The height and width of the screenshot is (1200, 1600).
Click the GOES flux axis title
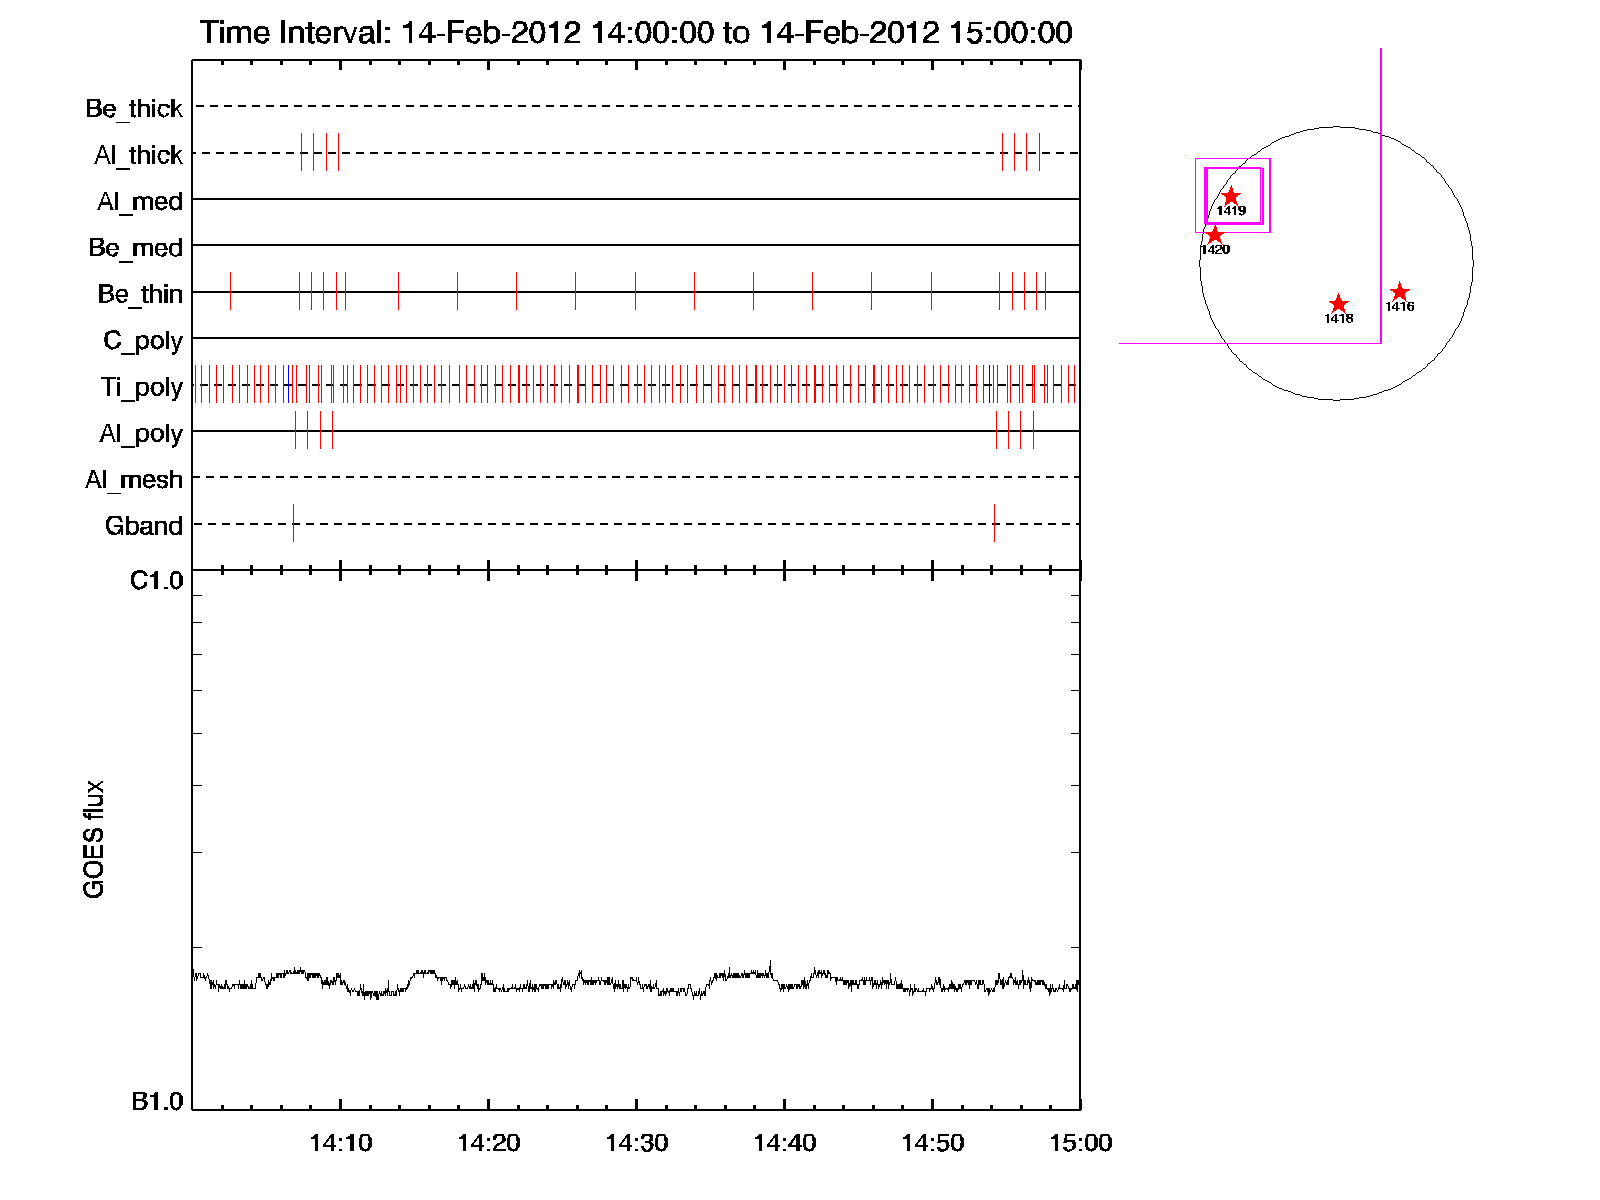(94, 839)
